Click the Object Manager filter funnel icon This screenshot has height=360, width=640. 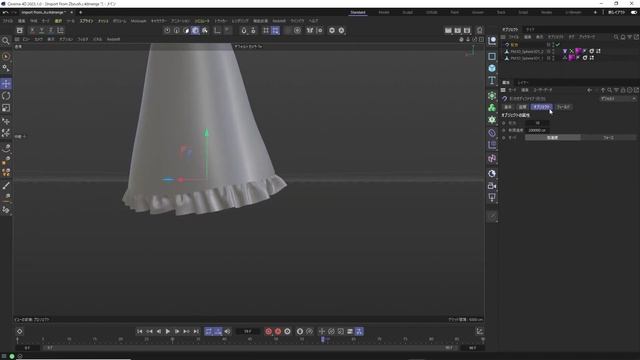[630, 37]
